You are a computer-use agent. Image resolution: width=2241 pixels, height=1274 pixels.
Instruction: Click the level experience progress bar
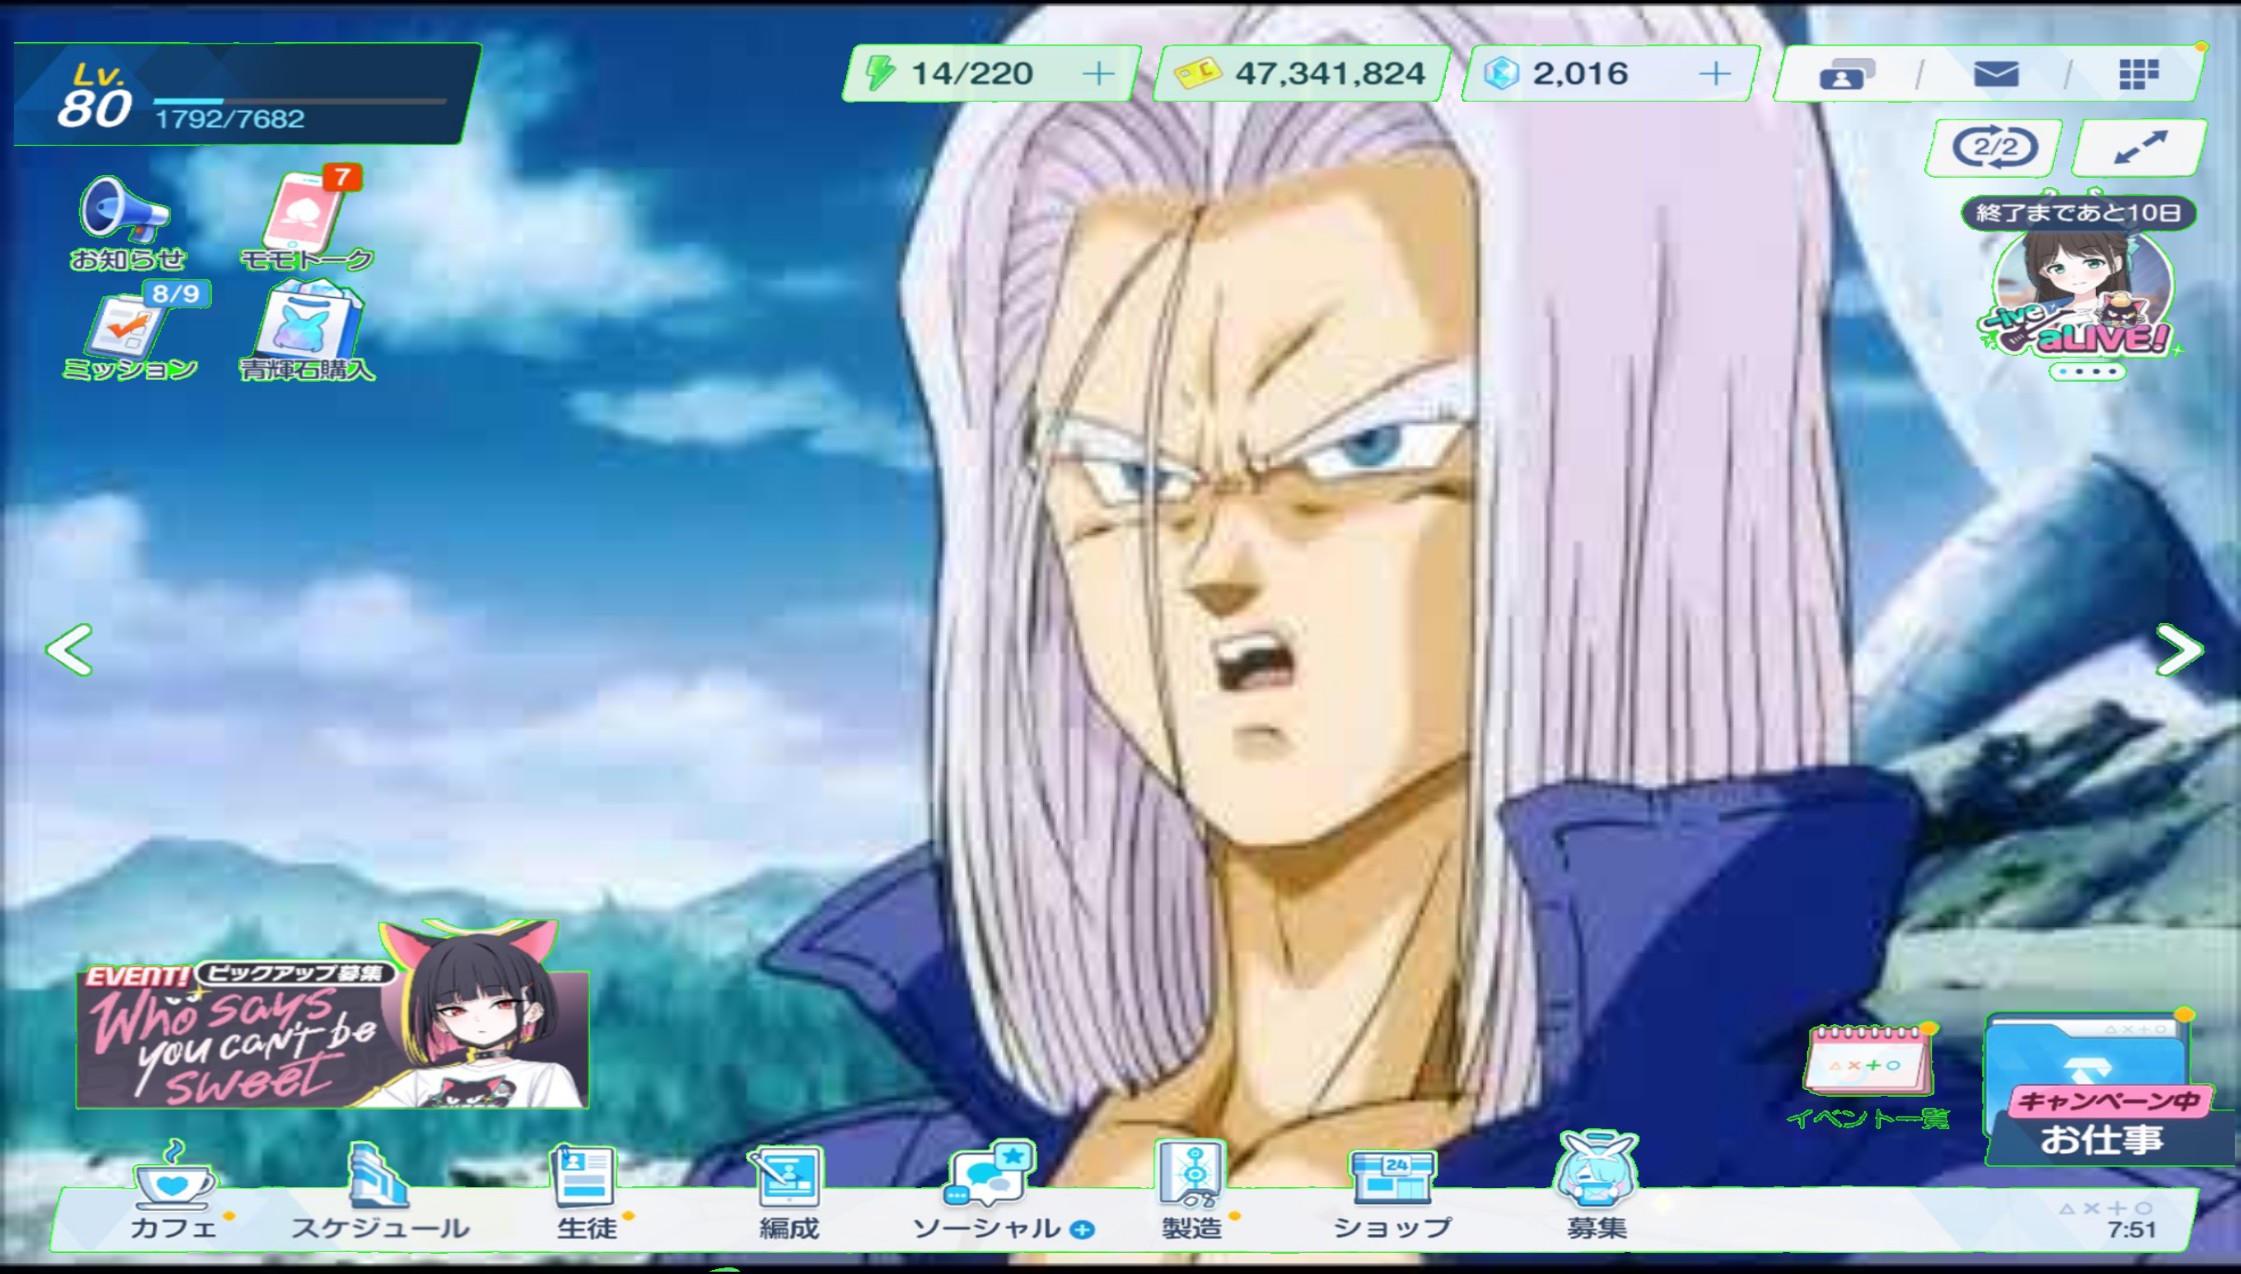(299, 101)
